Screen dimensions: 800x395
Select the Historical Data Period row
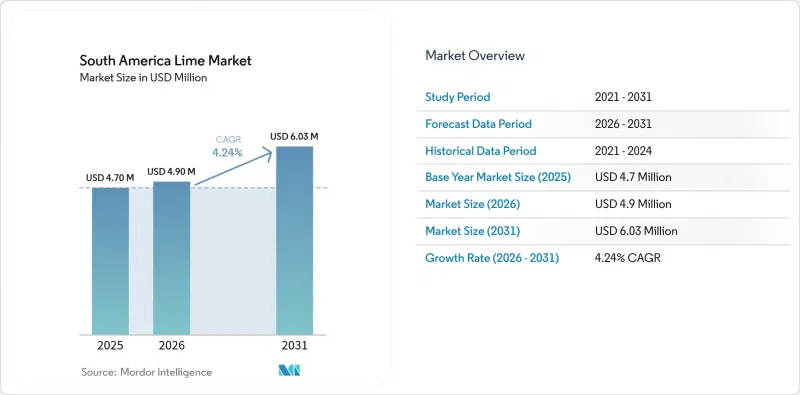pos(603,151)
